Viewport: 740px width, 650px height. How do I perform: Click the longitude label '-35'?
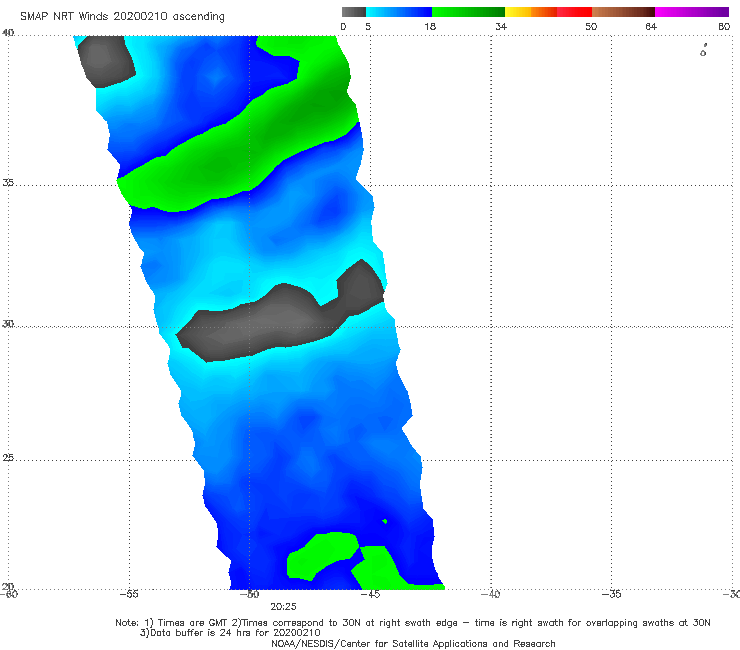612,594
